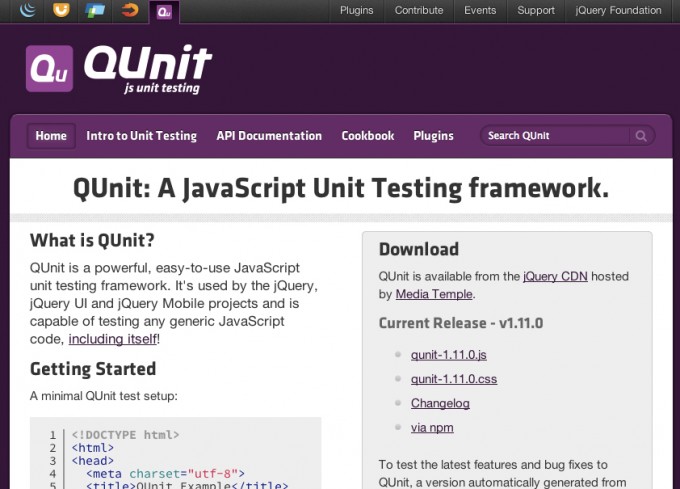
Task: Click the search magnifier icon
Action: coord(641,136)
